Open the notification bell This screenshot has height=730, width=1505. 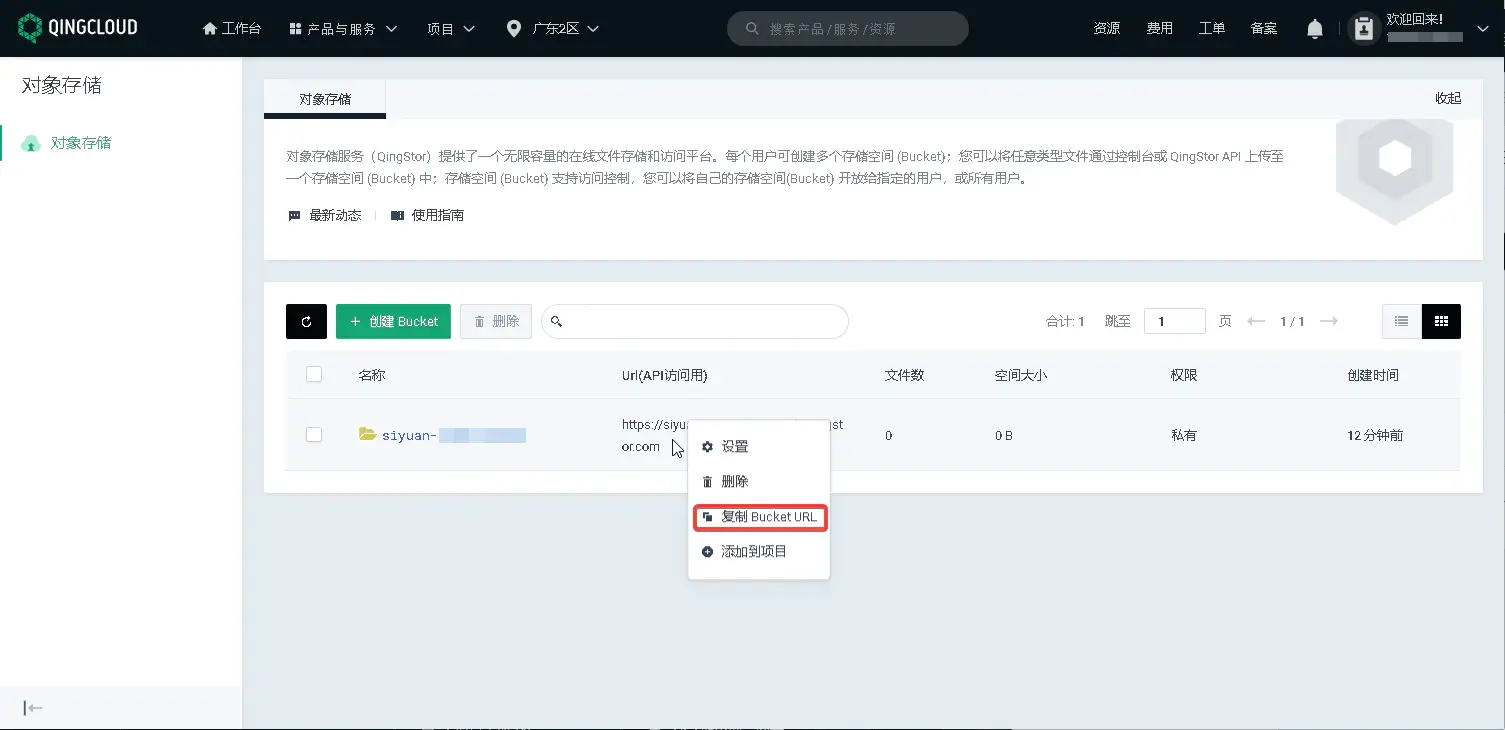[1314, 28]
